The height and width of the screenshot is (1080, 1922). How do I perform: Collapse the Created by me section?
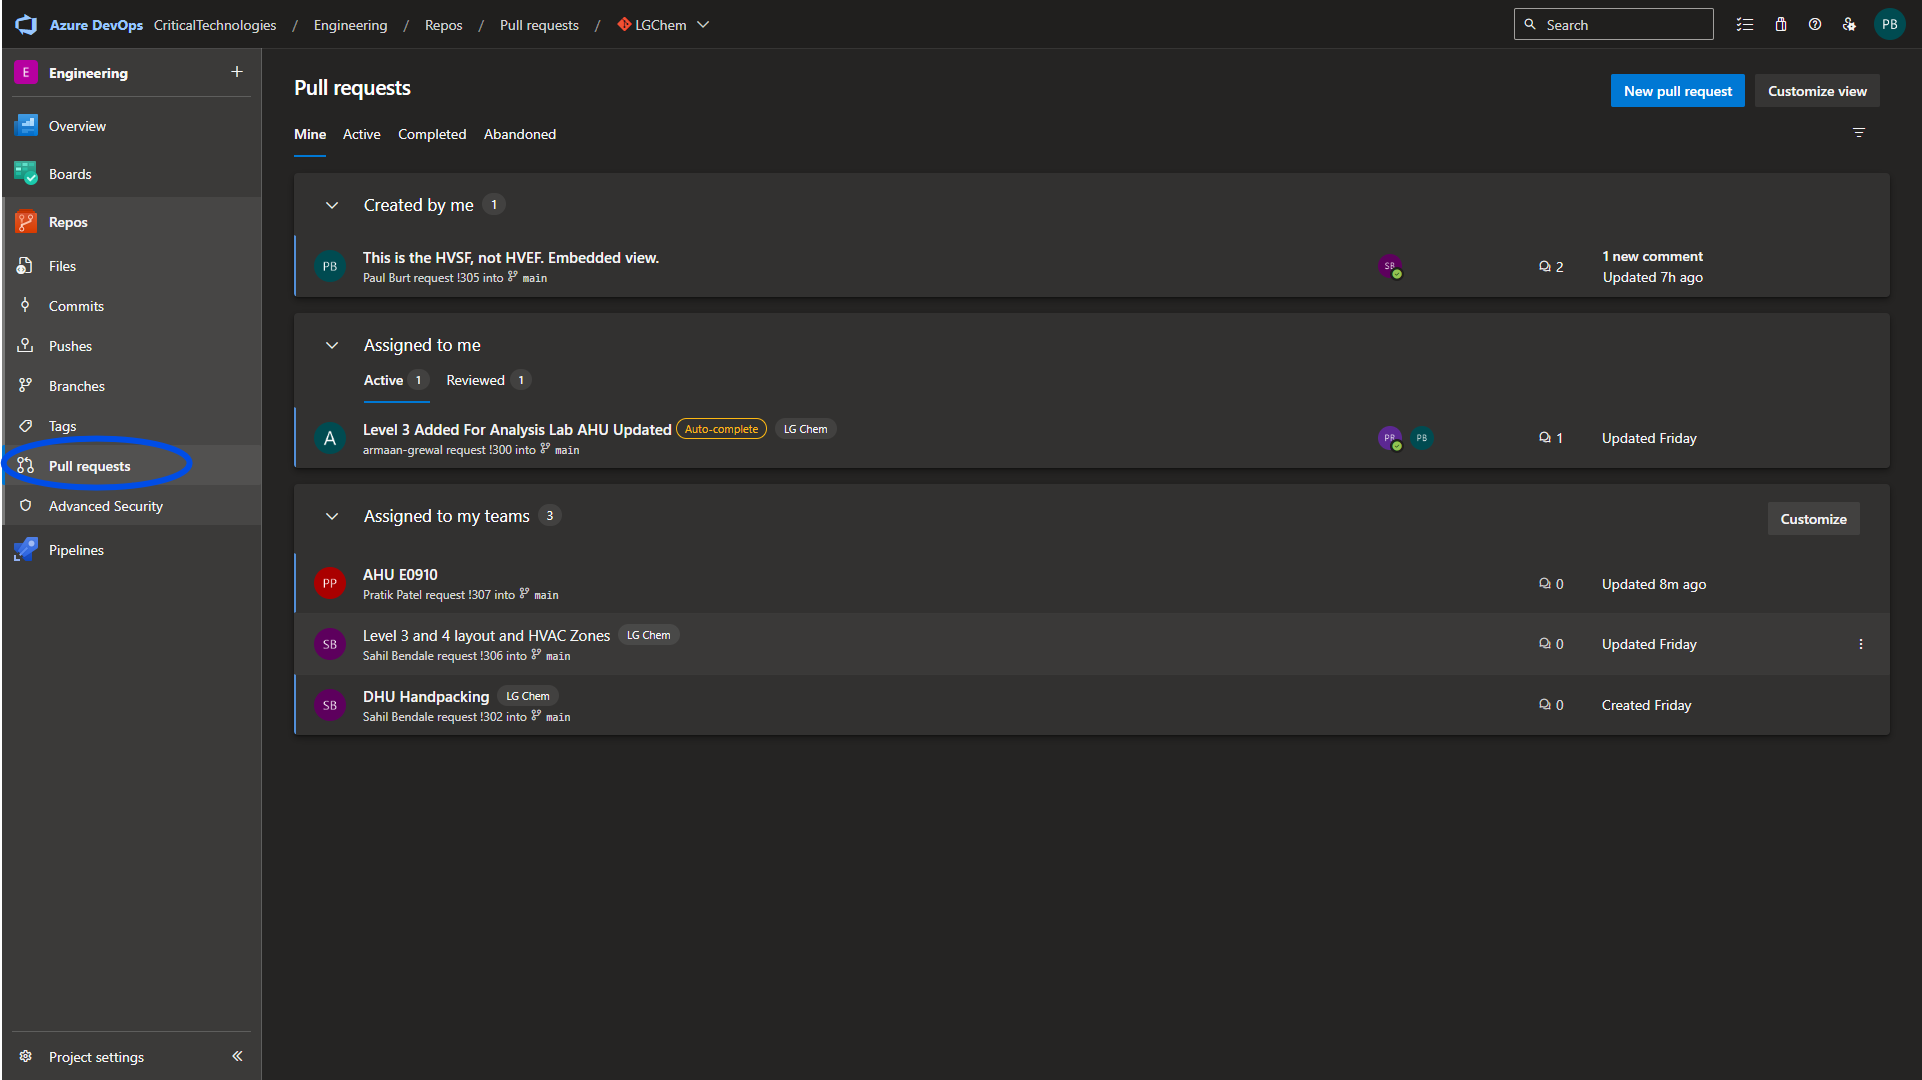coord(332,205)
